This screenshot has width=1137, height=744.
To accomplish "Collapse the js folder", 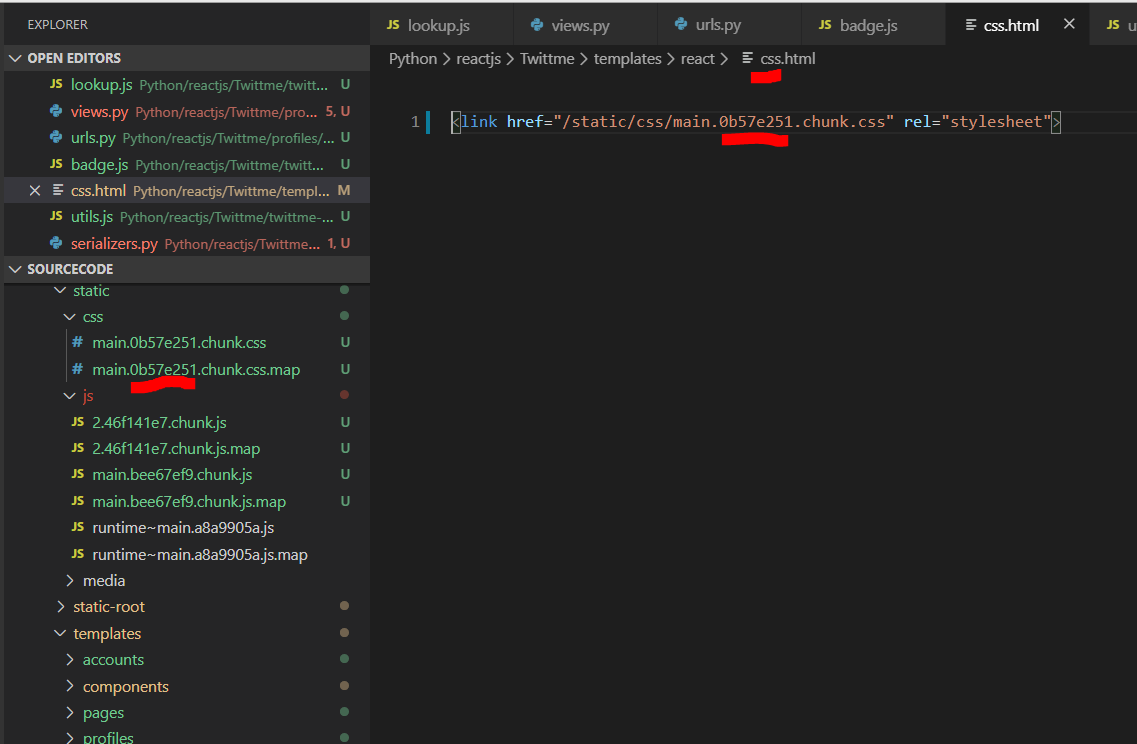I will point(70,395).
